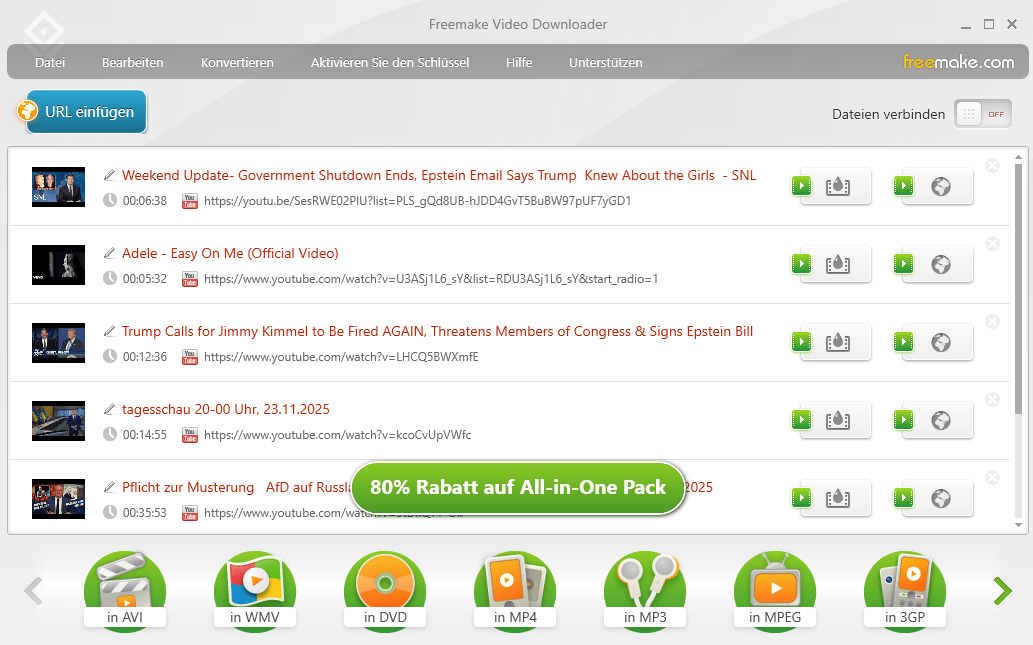Start download of the tagesschau video
The width and height of the screenshot is (1033, 645).
pyautogui.click(x=801, y=420)
